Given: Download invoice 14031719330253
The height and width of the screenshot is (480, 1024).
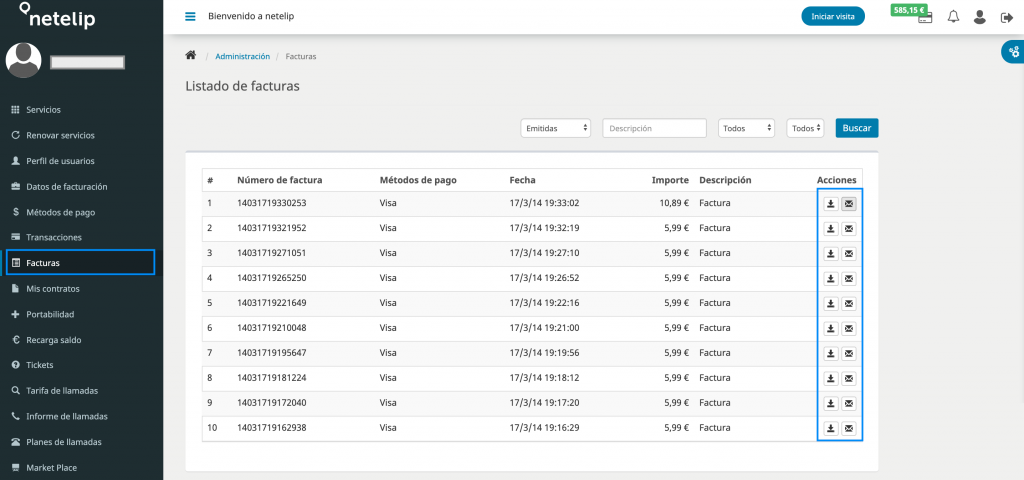Looking at the screenshot, I should click(830, 204).
